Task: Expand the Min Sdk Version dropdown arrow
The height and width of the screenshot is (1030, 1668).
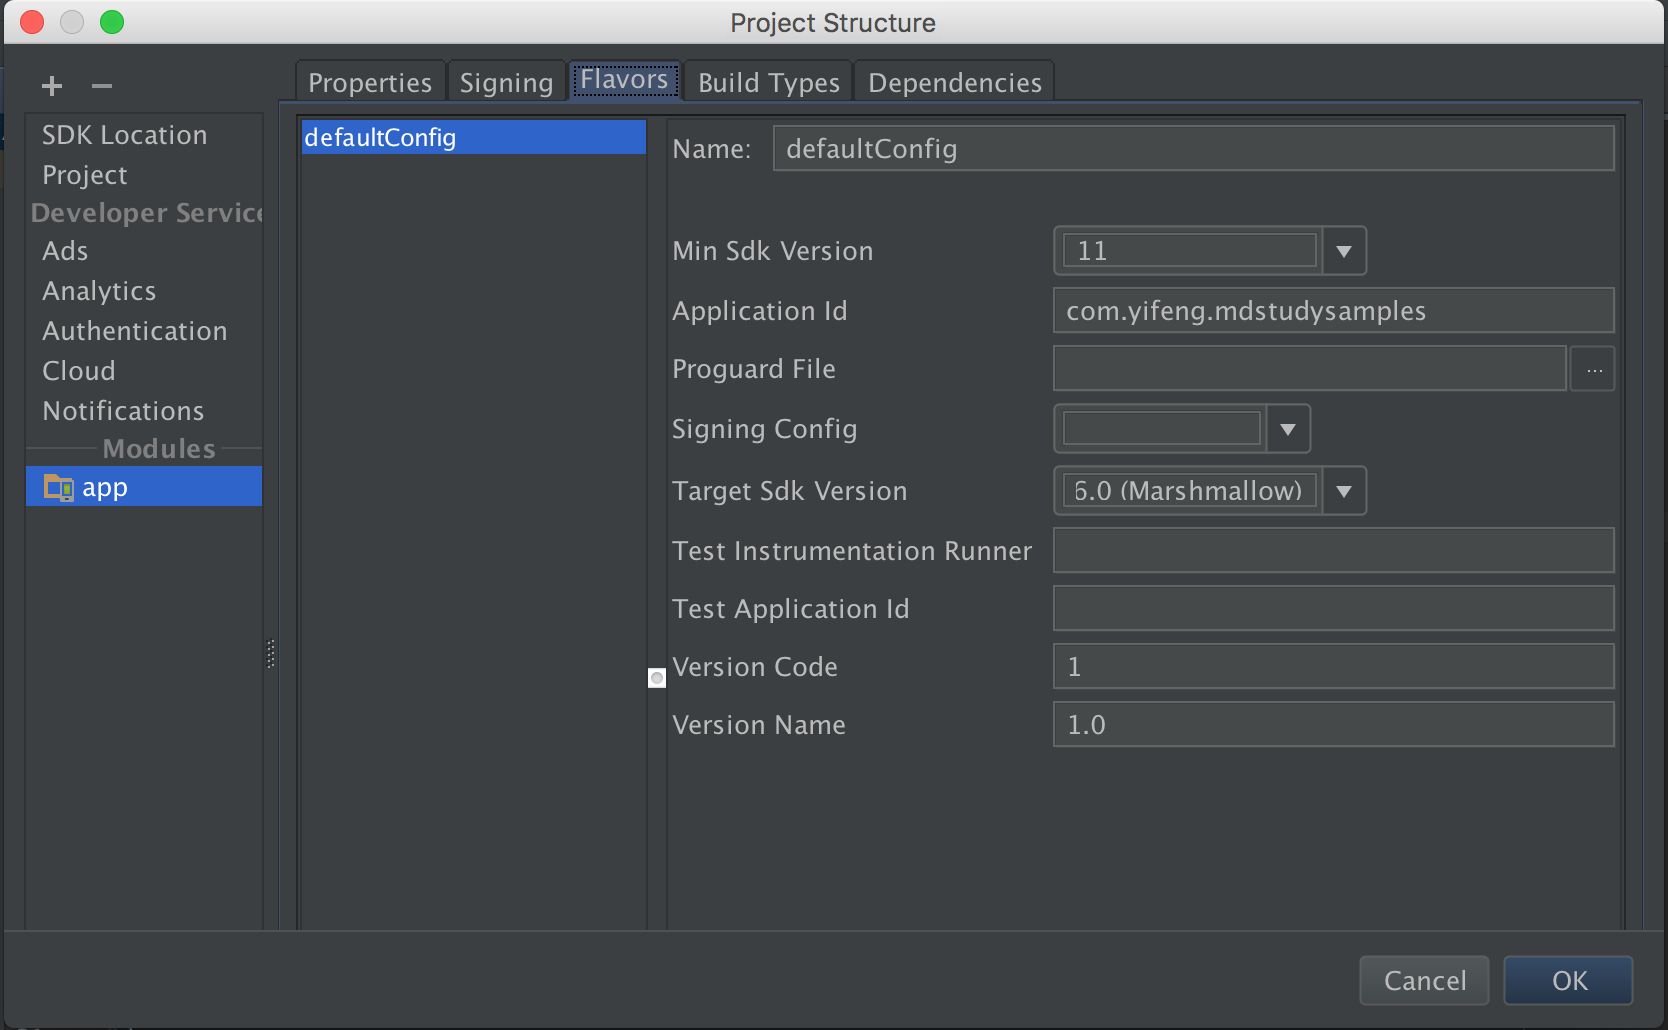Action: (1344, 251)
